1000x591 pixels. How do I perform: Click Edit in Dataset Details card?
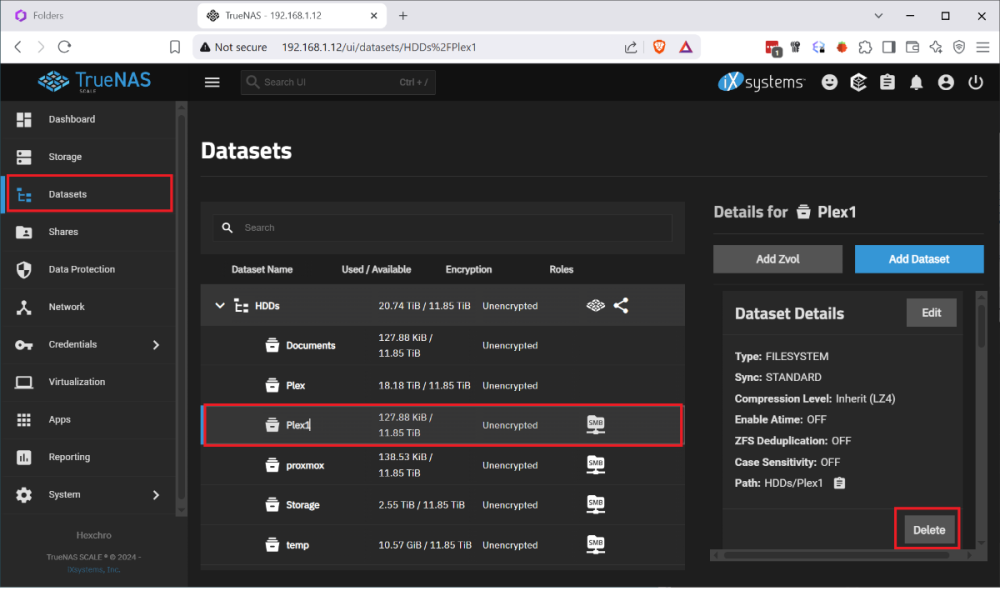tap(931, 313)
